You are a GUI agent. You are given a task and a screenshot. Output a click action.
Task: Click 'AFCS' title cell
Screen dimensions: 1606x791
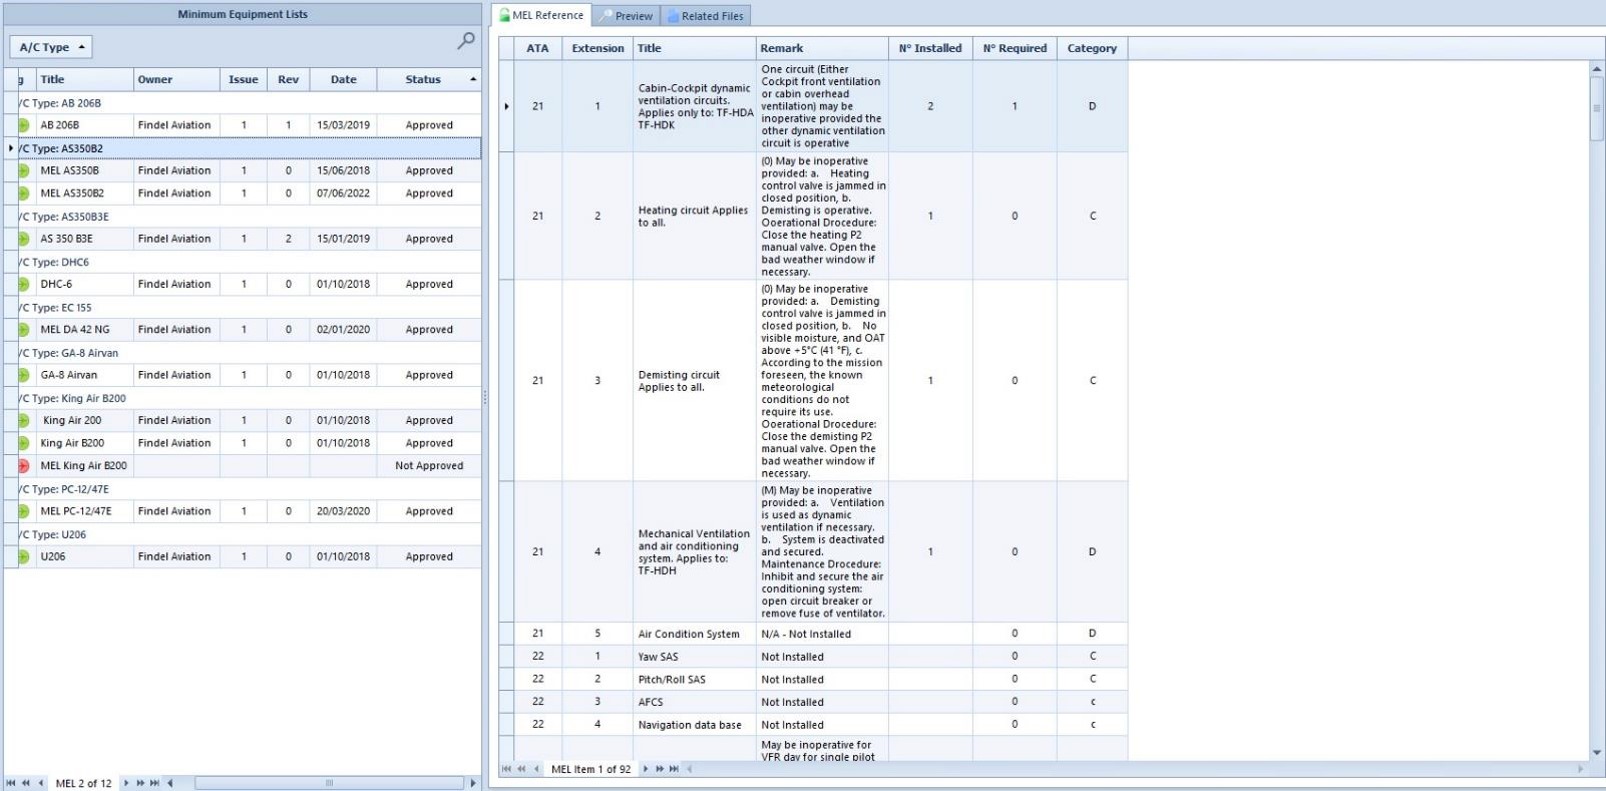tap(695, 702)
